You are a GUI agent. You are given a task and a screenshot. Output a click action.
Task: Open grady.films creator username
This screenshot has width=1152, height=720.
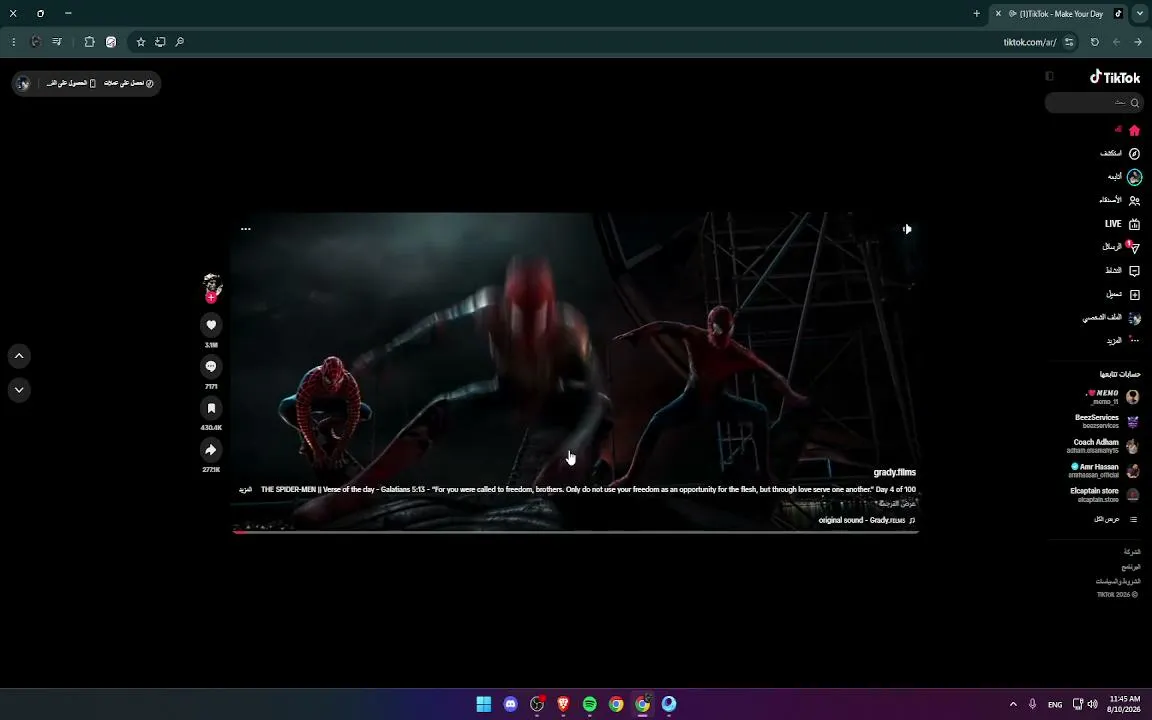[894, 472]
